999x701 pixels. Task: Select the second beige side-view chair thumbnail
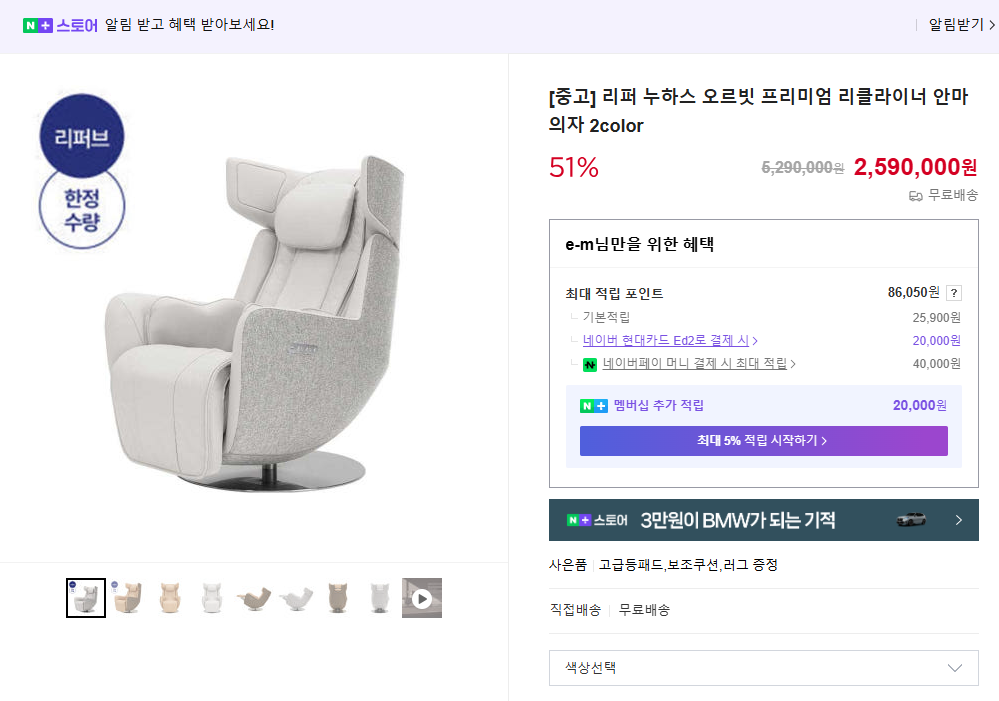(x=128, y=598)
